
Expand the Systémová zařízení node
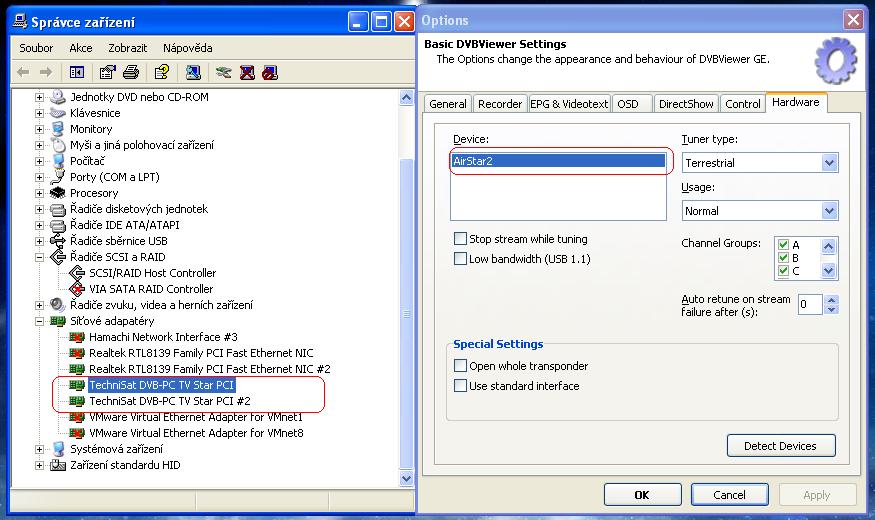click(39, 449)
